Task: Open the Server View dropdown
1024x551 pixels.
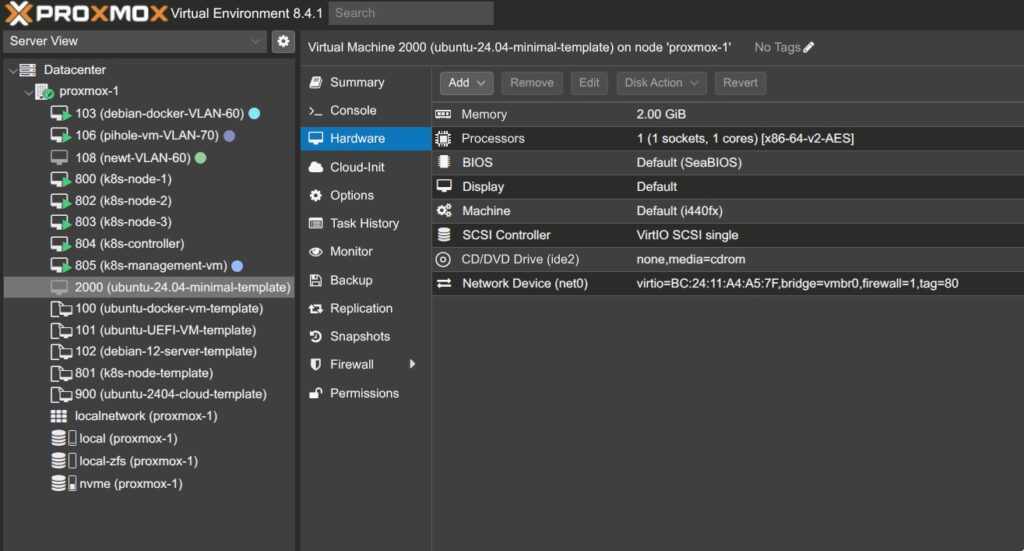Action: [135, 41]
